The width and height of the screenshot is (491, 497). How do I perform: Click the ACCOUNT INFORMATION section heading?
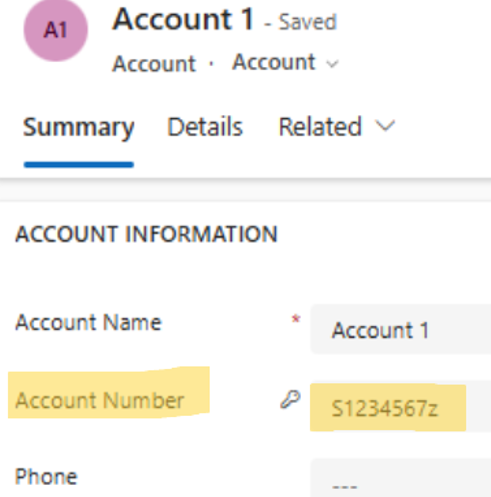pyautogui.click(x=147, y=234)
